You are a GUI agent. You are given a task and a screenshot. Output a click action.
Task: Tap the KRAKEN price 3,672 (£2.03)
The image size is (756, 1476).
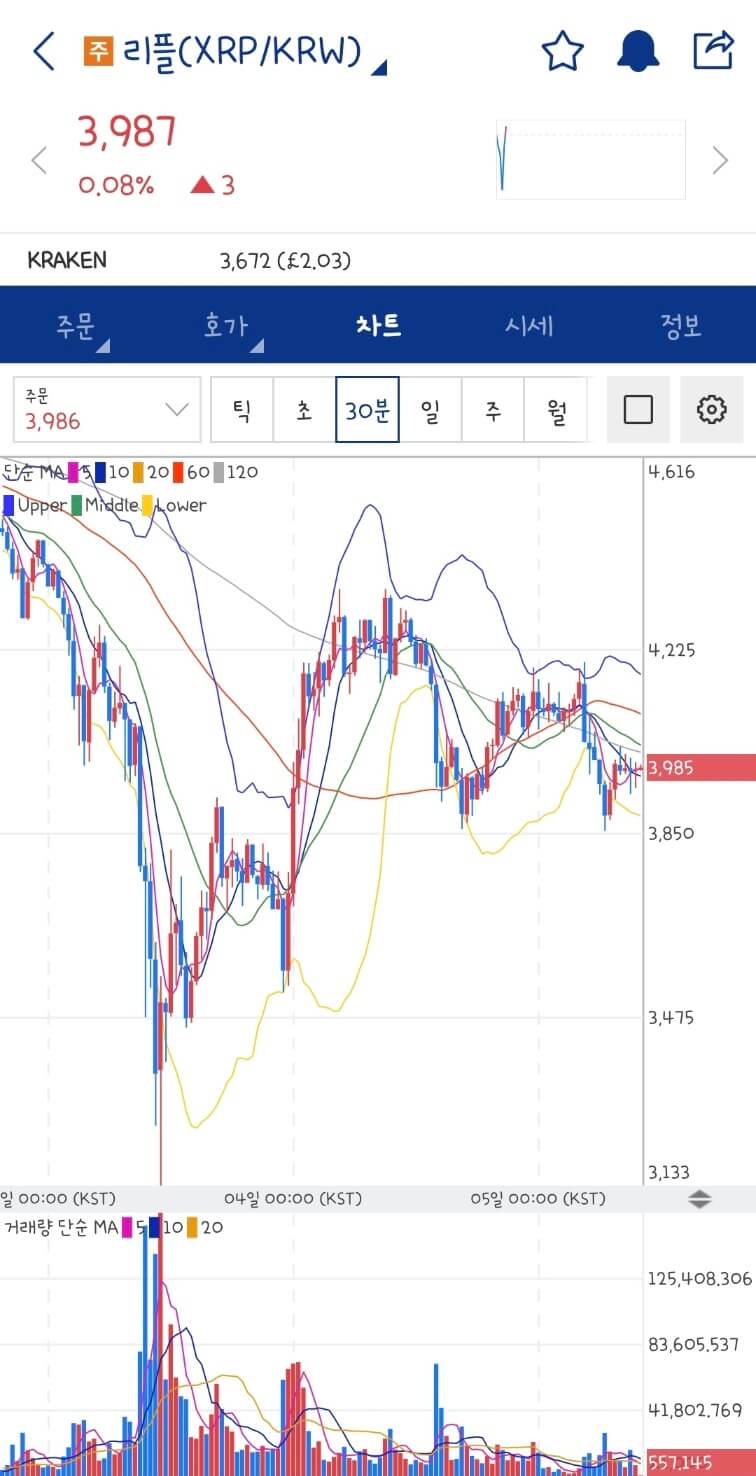click(x=285, y=261)
